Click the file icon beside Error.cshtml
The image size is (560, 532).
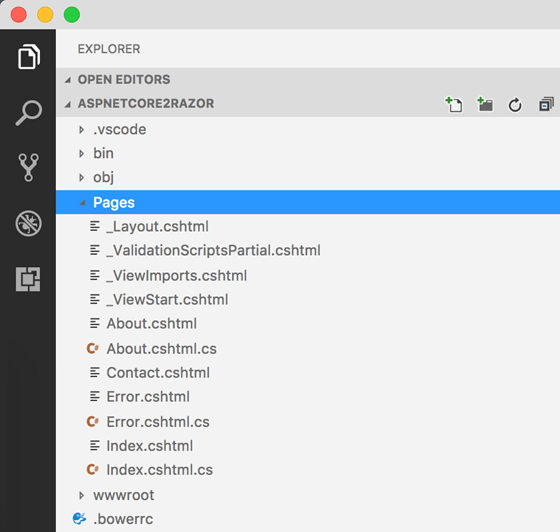(95, 397)
